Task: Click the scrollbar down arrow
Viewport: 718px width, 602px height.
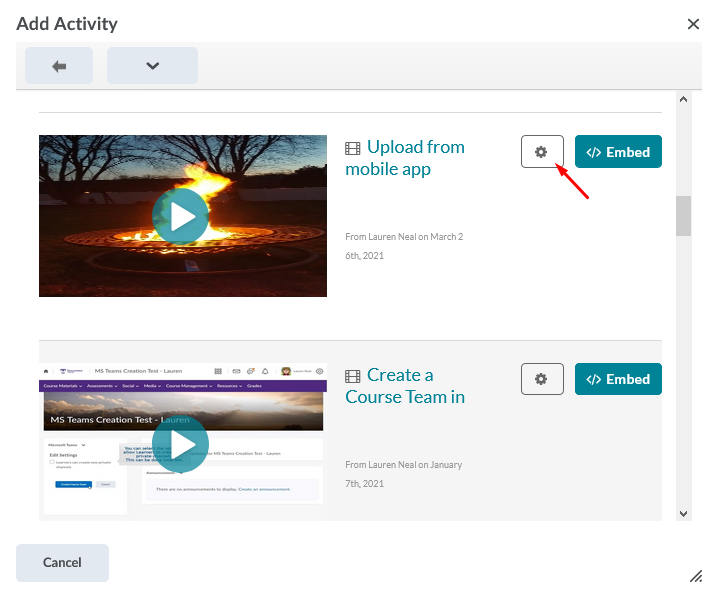Action: [684, 513]
